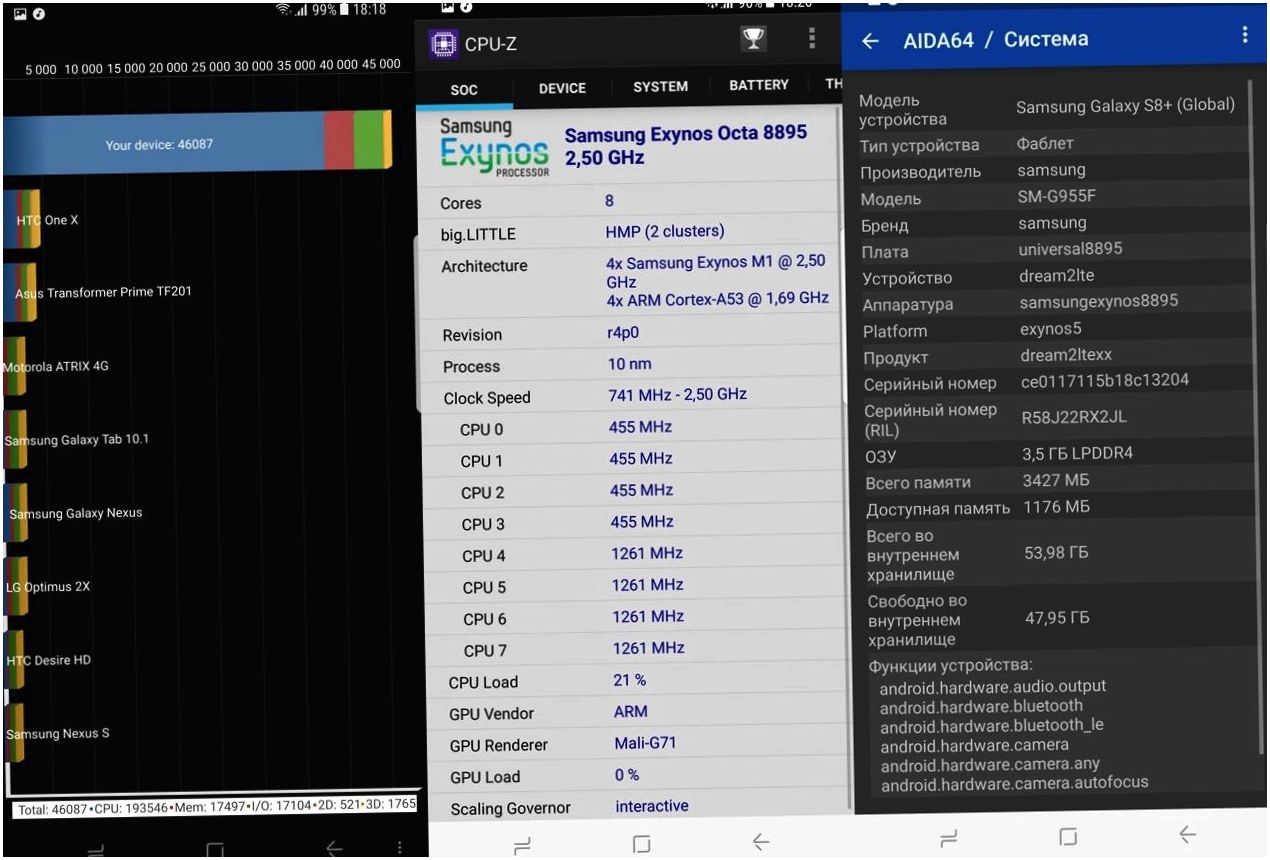Tap the 'Samsung Galaxy S8+ (Global)' model value
The image size is (1270, 860).
pyautogui.click(x=1125, y=105)
